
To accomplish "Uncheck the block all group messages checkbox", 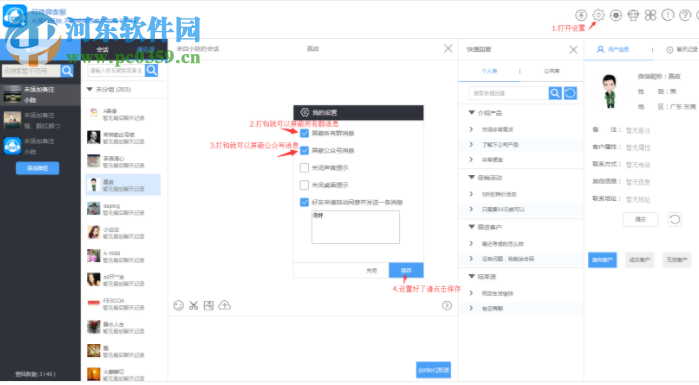I will (x=304, y=133).
